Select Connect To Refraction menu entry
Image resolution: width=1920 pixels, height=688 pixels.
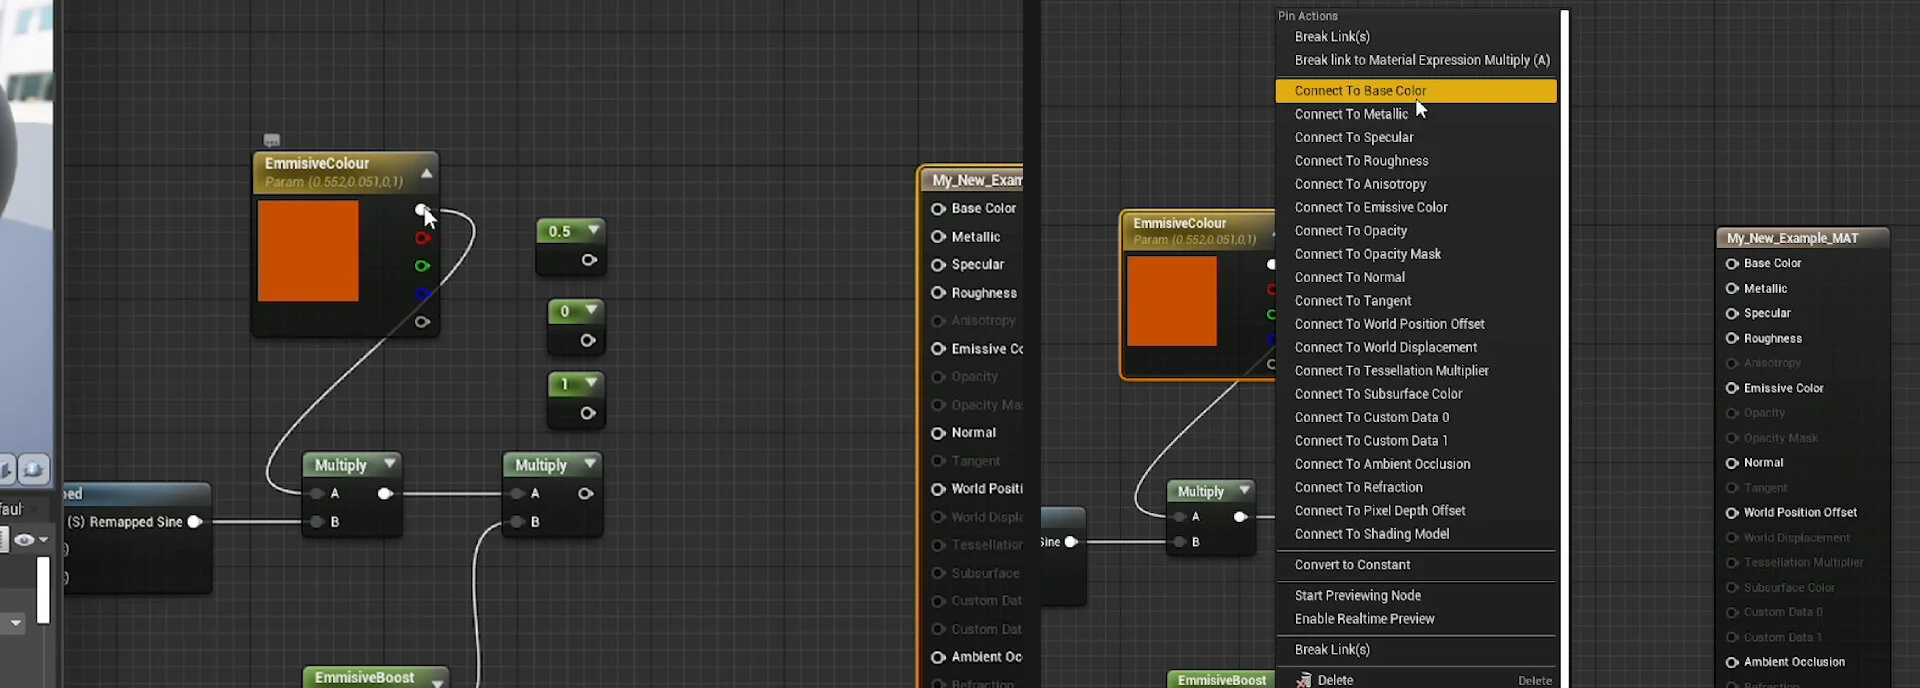pos(1415,487)
